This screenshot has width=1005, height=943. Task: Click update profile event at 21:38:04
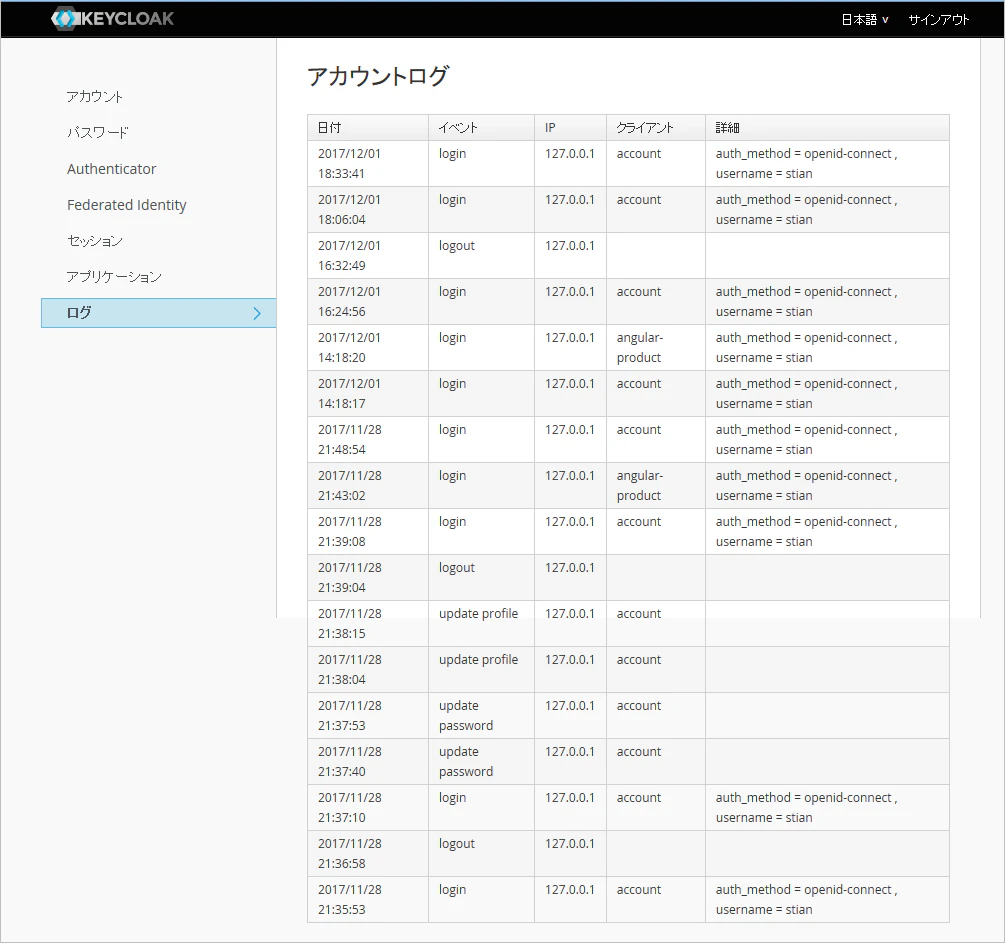tap(478, 660)
